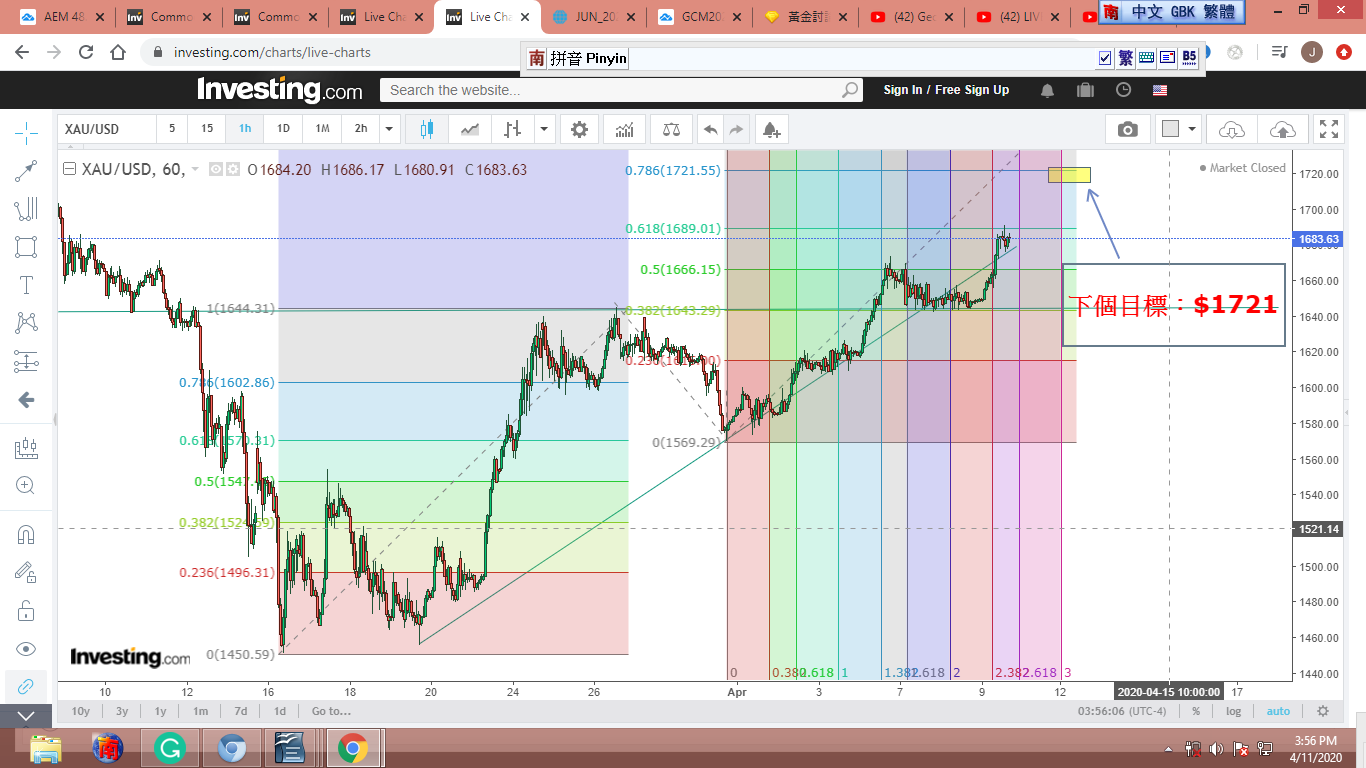Switch to candlestick chart style
The width and height of the screenshot is (1366, 768).
[x=428, y=129]
